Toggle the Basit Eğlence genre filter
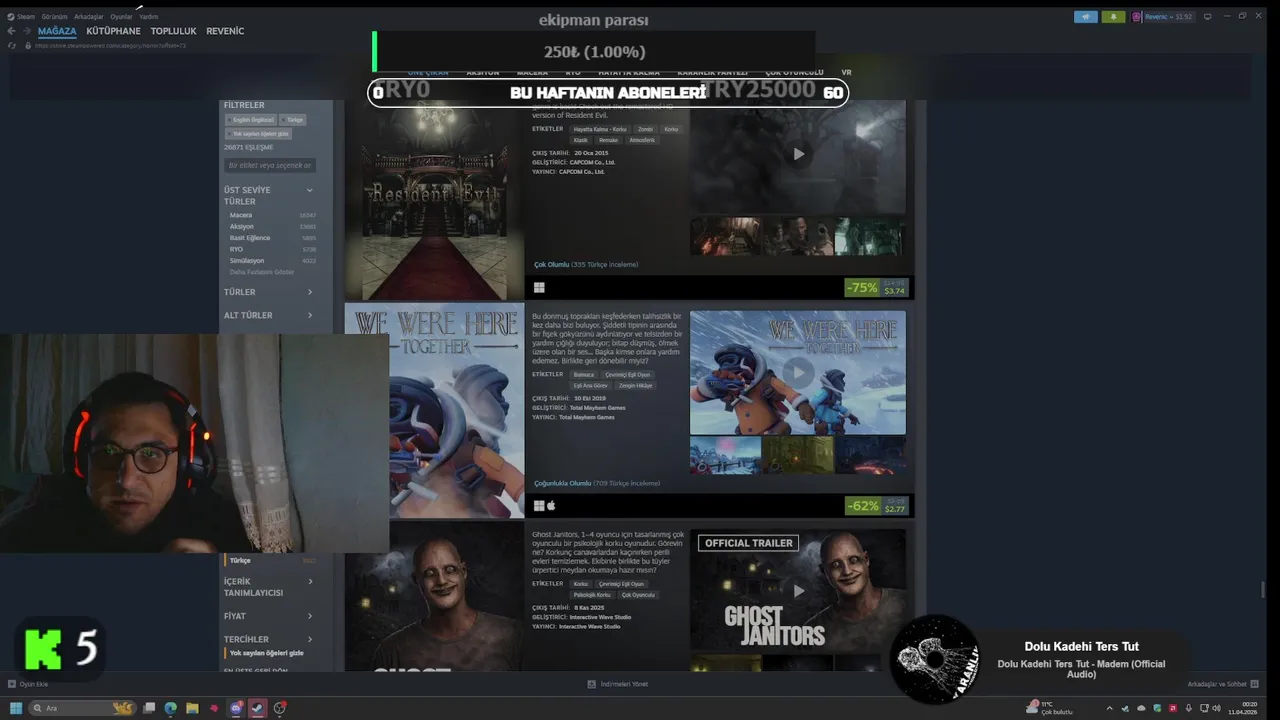The height and width of the screenshot is (720, 1280). [272, 238]
